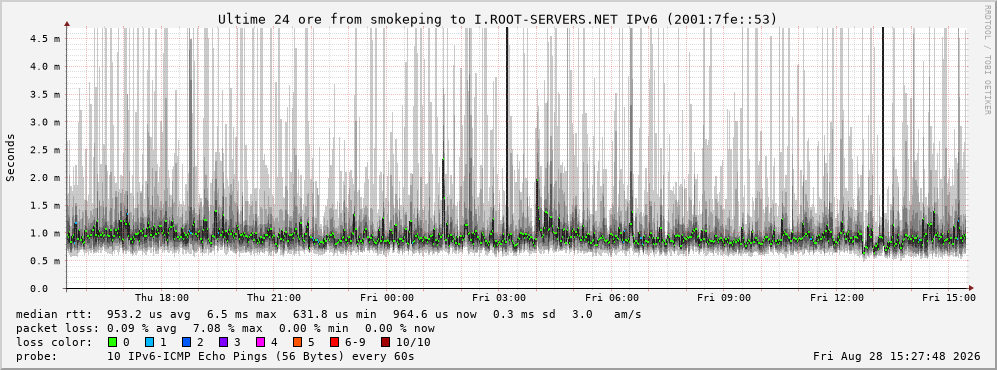The width and height of the screenshot is (997, 370).
Task: Click the magenta loss color 4 swatch
Action: 261,343
